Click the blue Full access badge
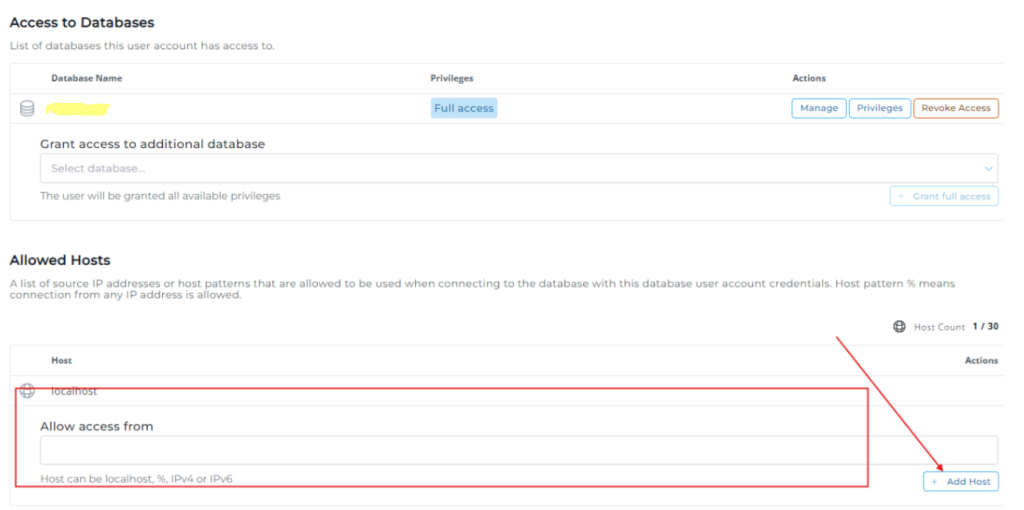1024x510 pixels. 464,108
